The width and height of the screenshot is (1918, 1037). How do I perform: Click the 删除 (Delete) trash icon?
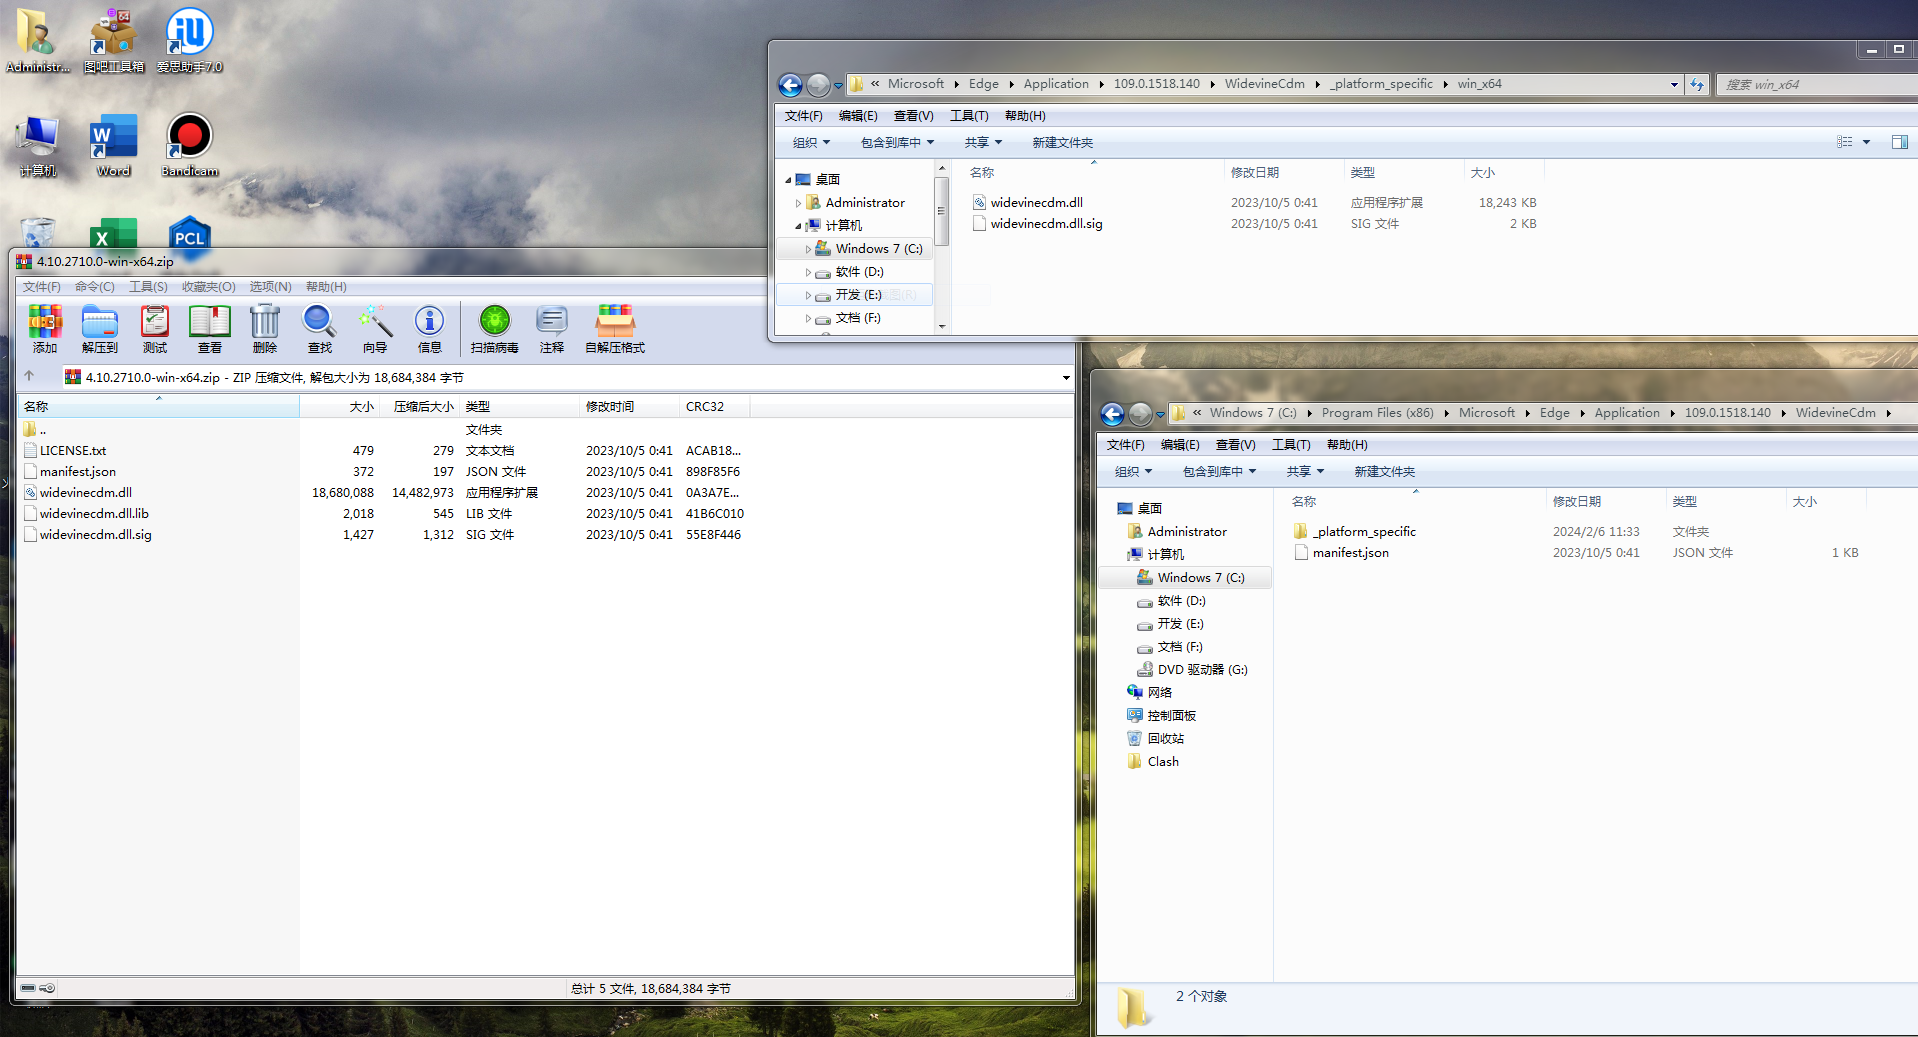coord(265,328)
